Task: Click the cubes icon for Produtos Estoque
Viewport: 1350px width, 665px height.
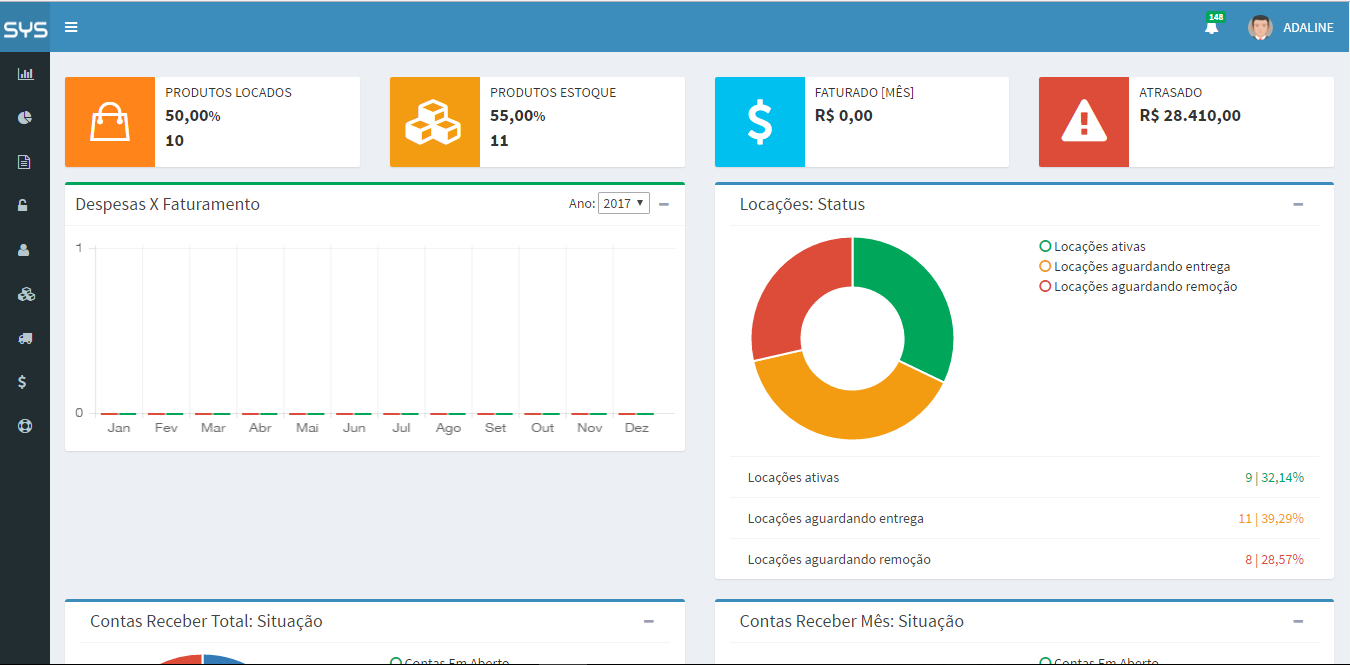Action: tap(434, 122)
